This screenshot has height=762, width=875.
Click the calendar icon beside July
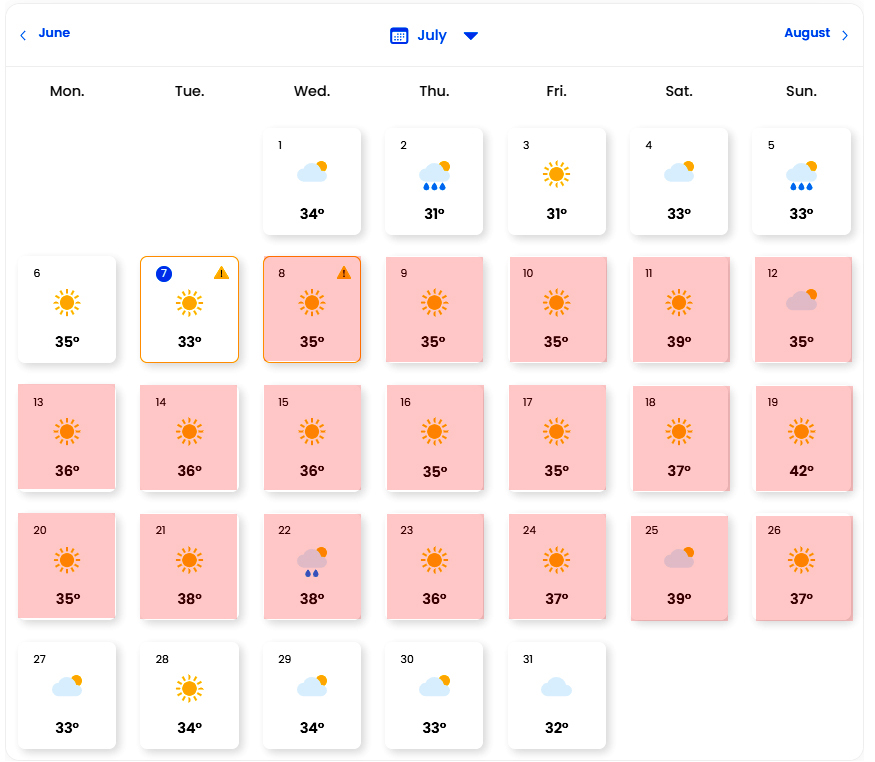coord(398,36)
